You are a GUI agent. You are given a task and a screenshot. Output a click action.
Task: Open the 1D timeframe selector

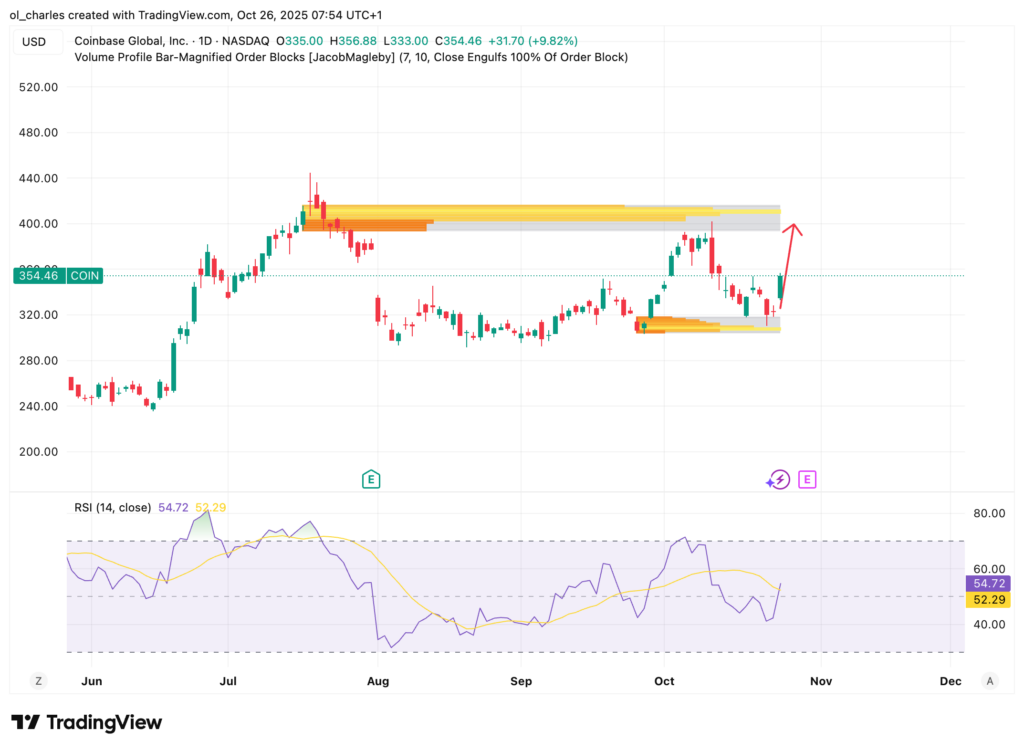[204, 41]
